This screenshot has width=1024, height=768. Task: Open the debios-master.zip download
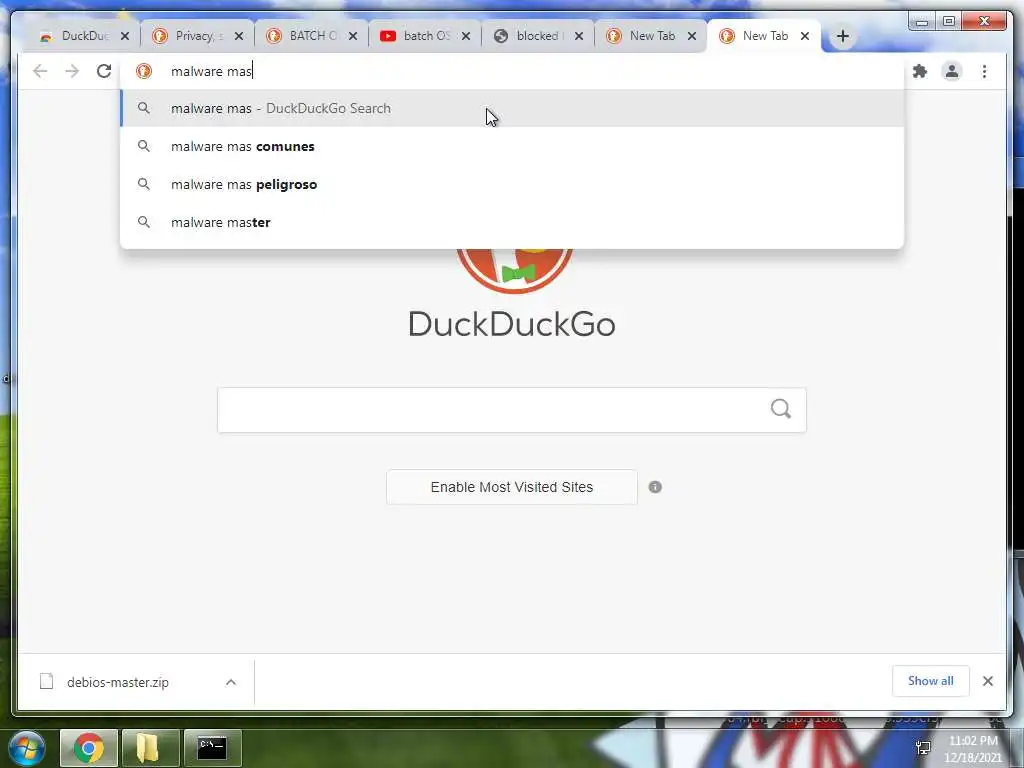click(118, 682)
